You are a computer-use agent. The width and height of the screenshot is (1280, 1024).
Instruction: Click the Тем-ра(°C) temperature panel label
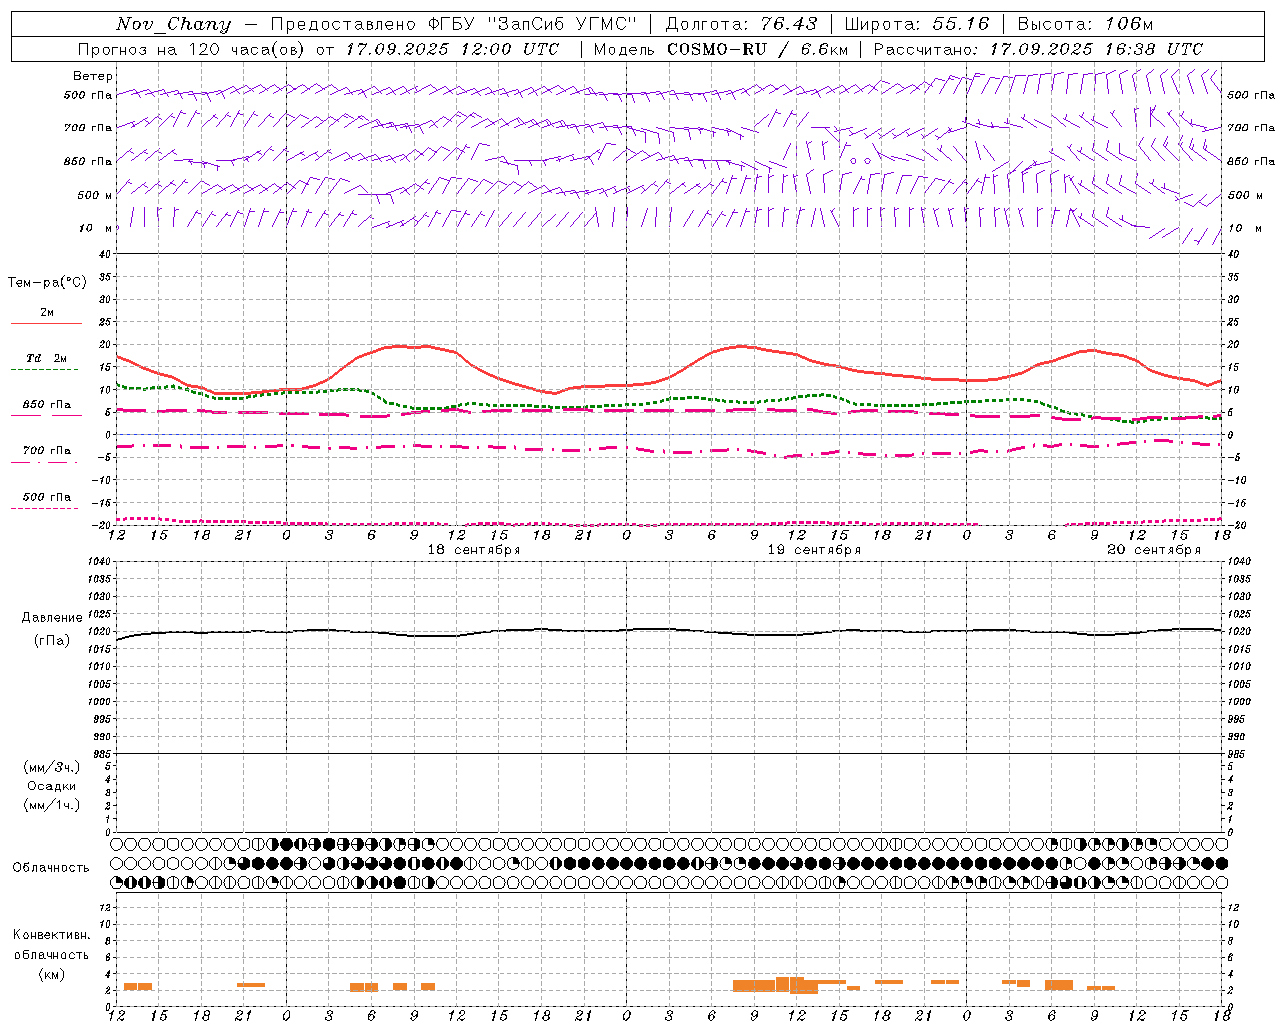47,283
